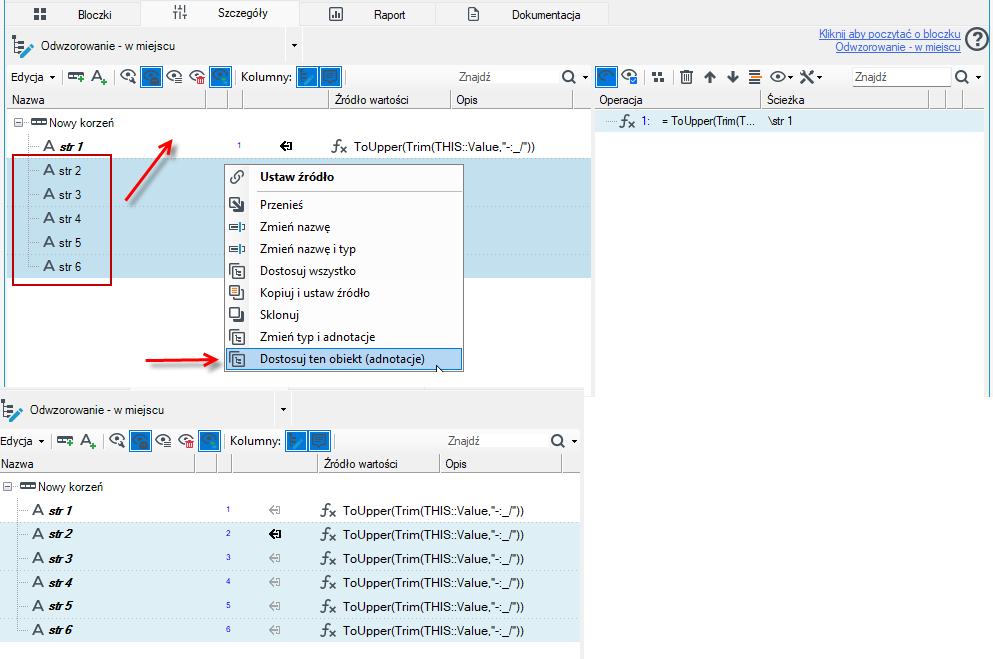This screenshot has width=993, height=659.
Task: Toggle the highlighted eye button in the operations toolbar
Action: 606,77
